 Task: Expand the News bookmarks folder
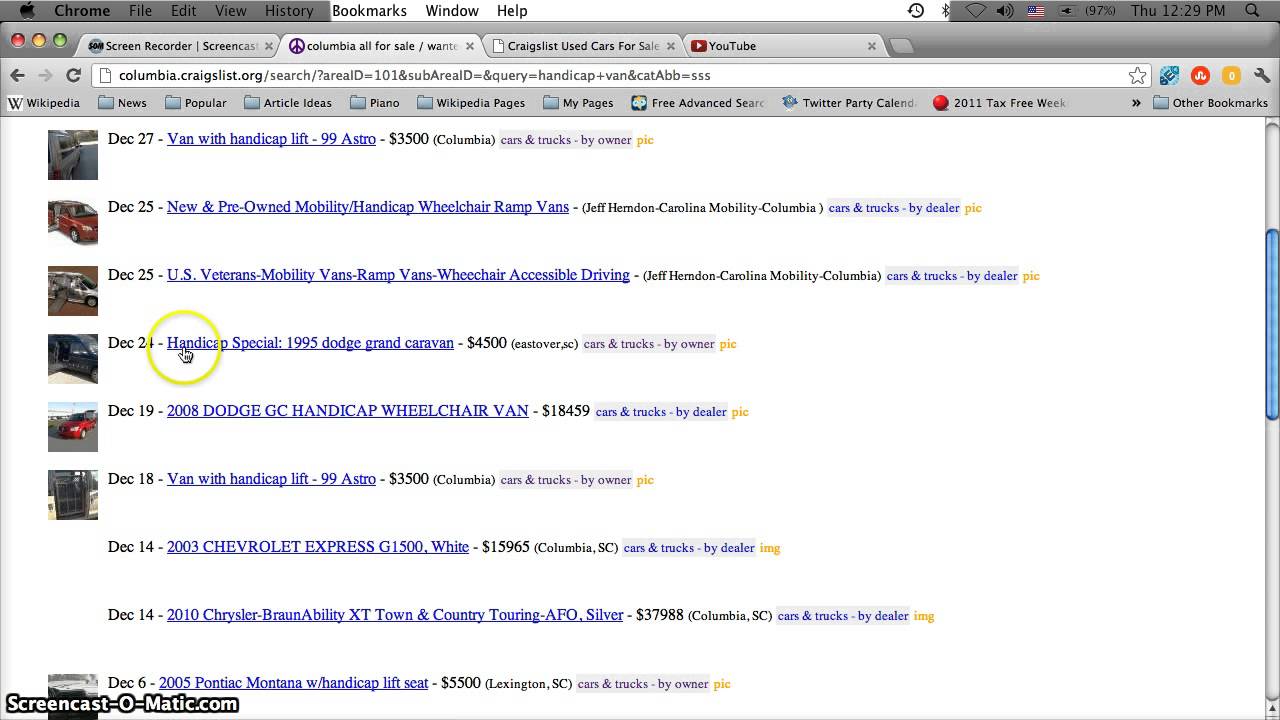(122, 102)
